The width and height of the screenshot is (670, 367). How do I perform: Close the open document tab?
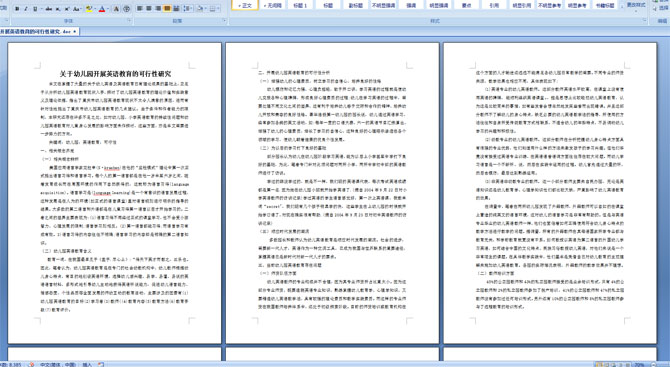75,32
